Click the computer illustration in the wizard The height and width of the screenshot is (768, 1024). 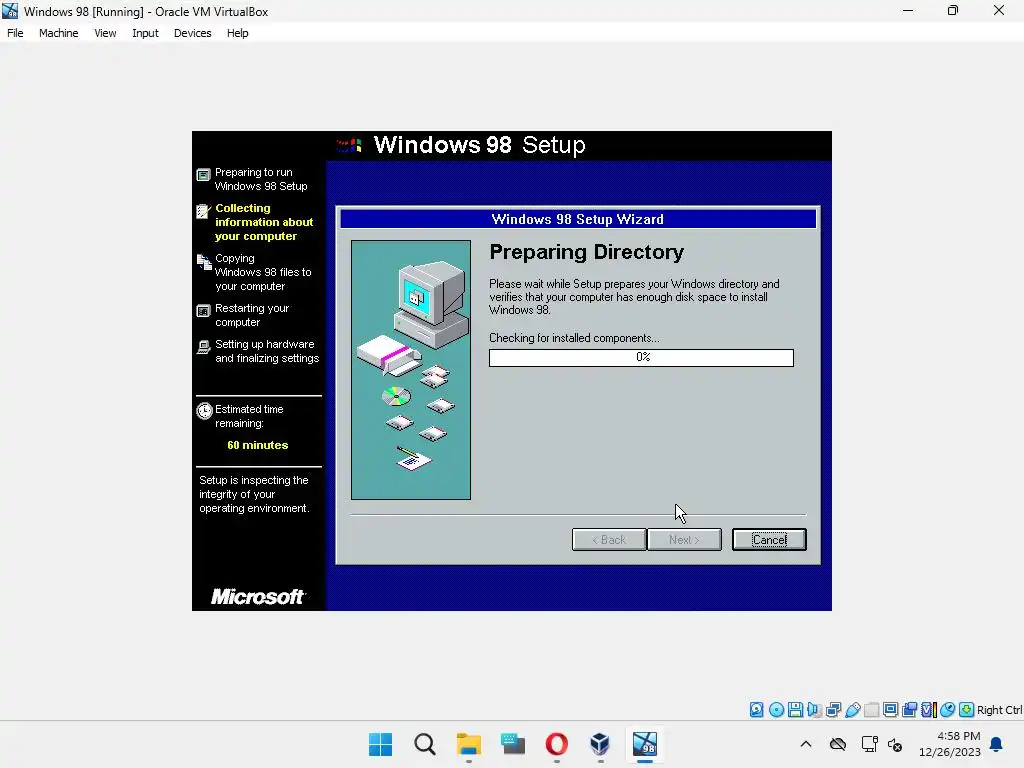pos(411,370)
